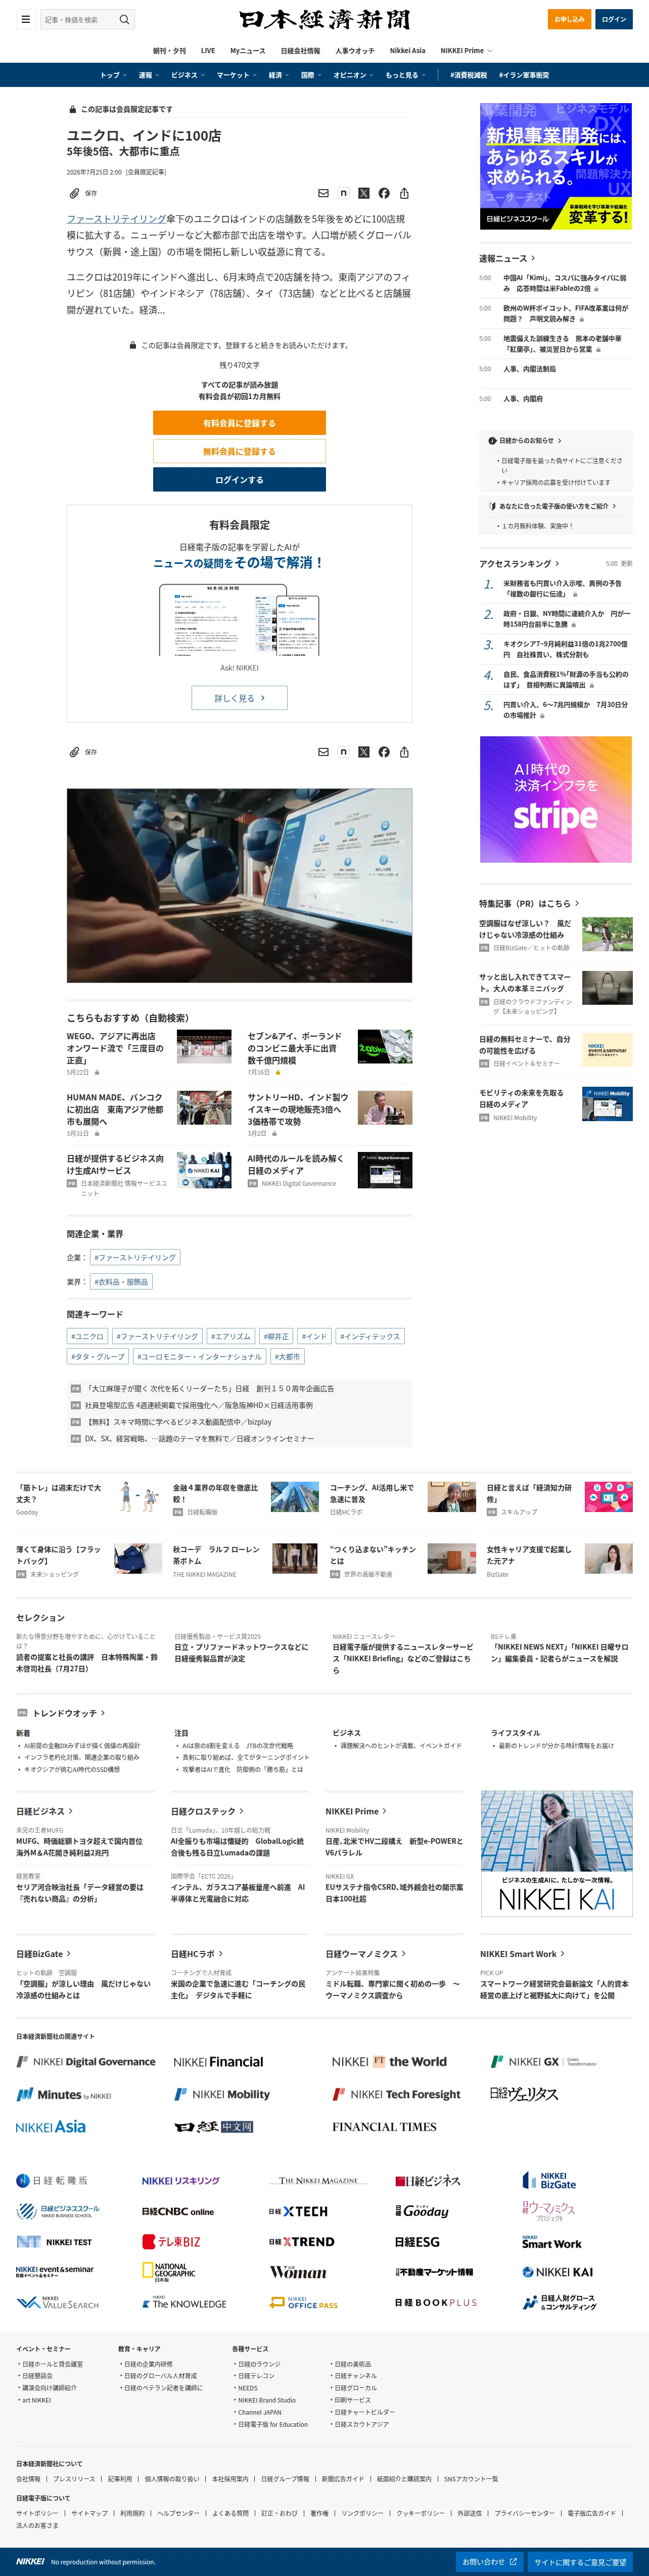Save article with clip icon under the date
649x2576 pixels.
click(x=83, y=193)
